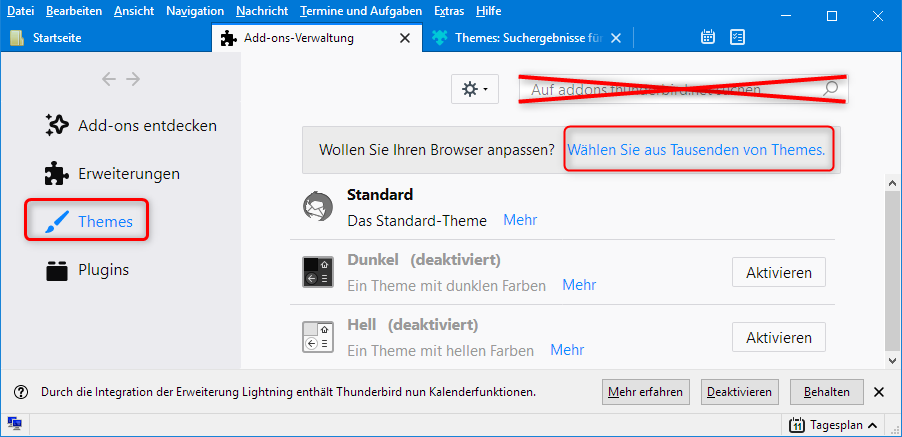Open the gear tools dropdown
The width and height of the screenshot is (902, 437).
pyautogui.click(x=475, y=89)
